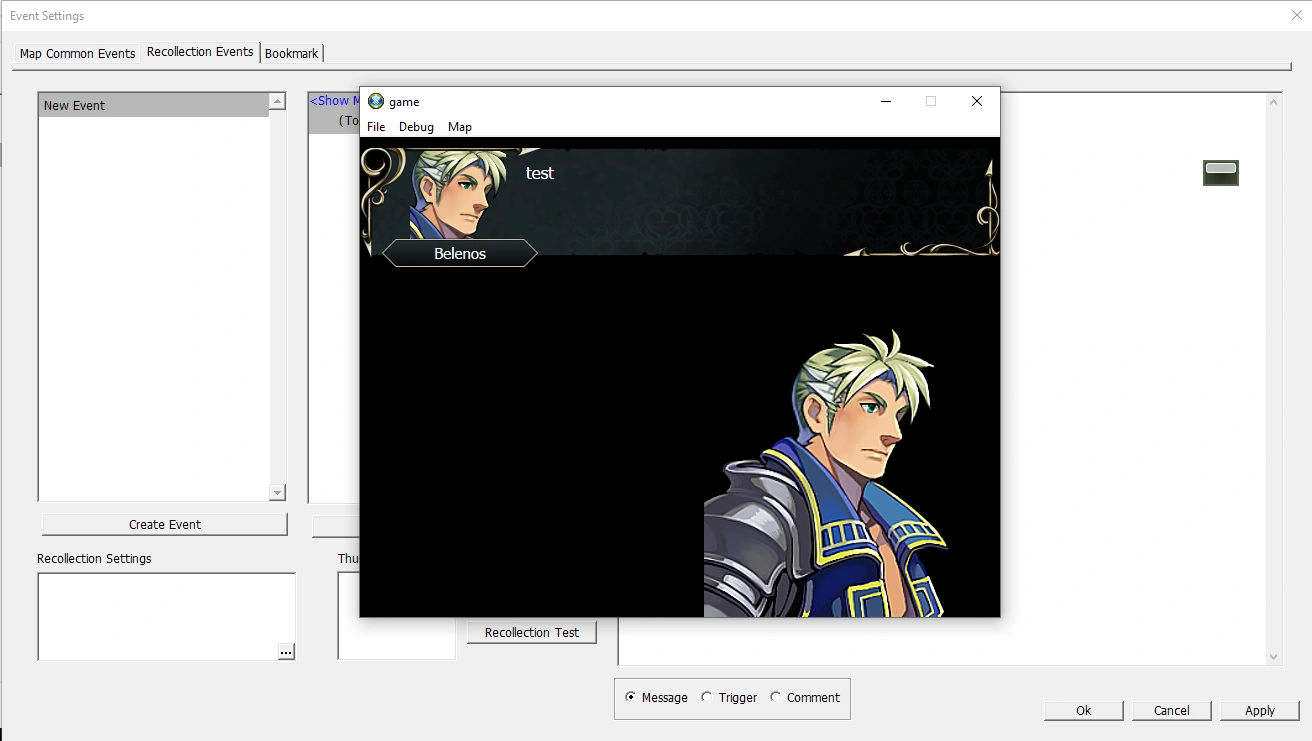Open the File menu in game window
Image resolution: width=1312 pixels, height=741 pixels.
tap(376, 127)
